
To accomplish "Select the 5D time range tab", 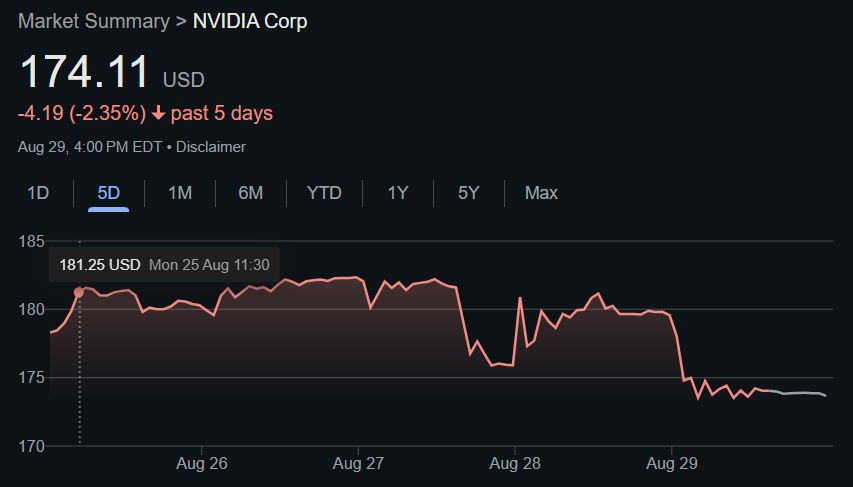I will click(108, 193).
